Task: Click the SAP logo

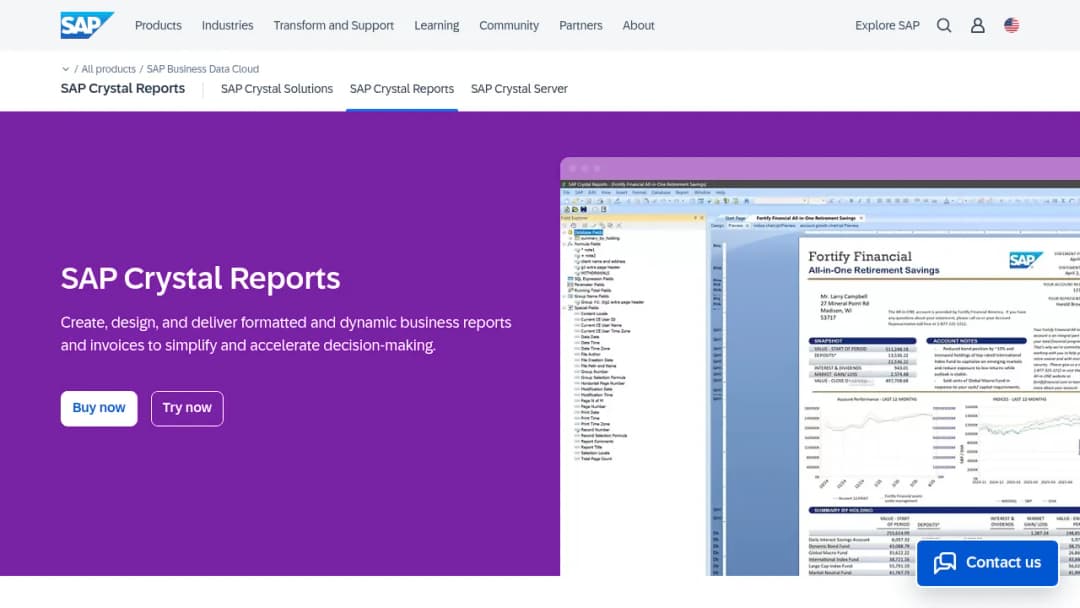Action: coord(87,25)
